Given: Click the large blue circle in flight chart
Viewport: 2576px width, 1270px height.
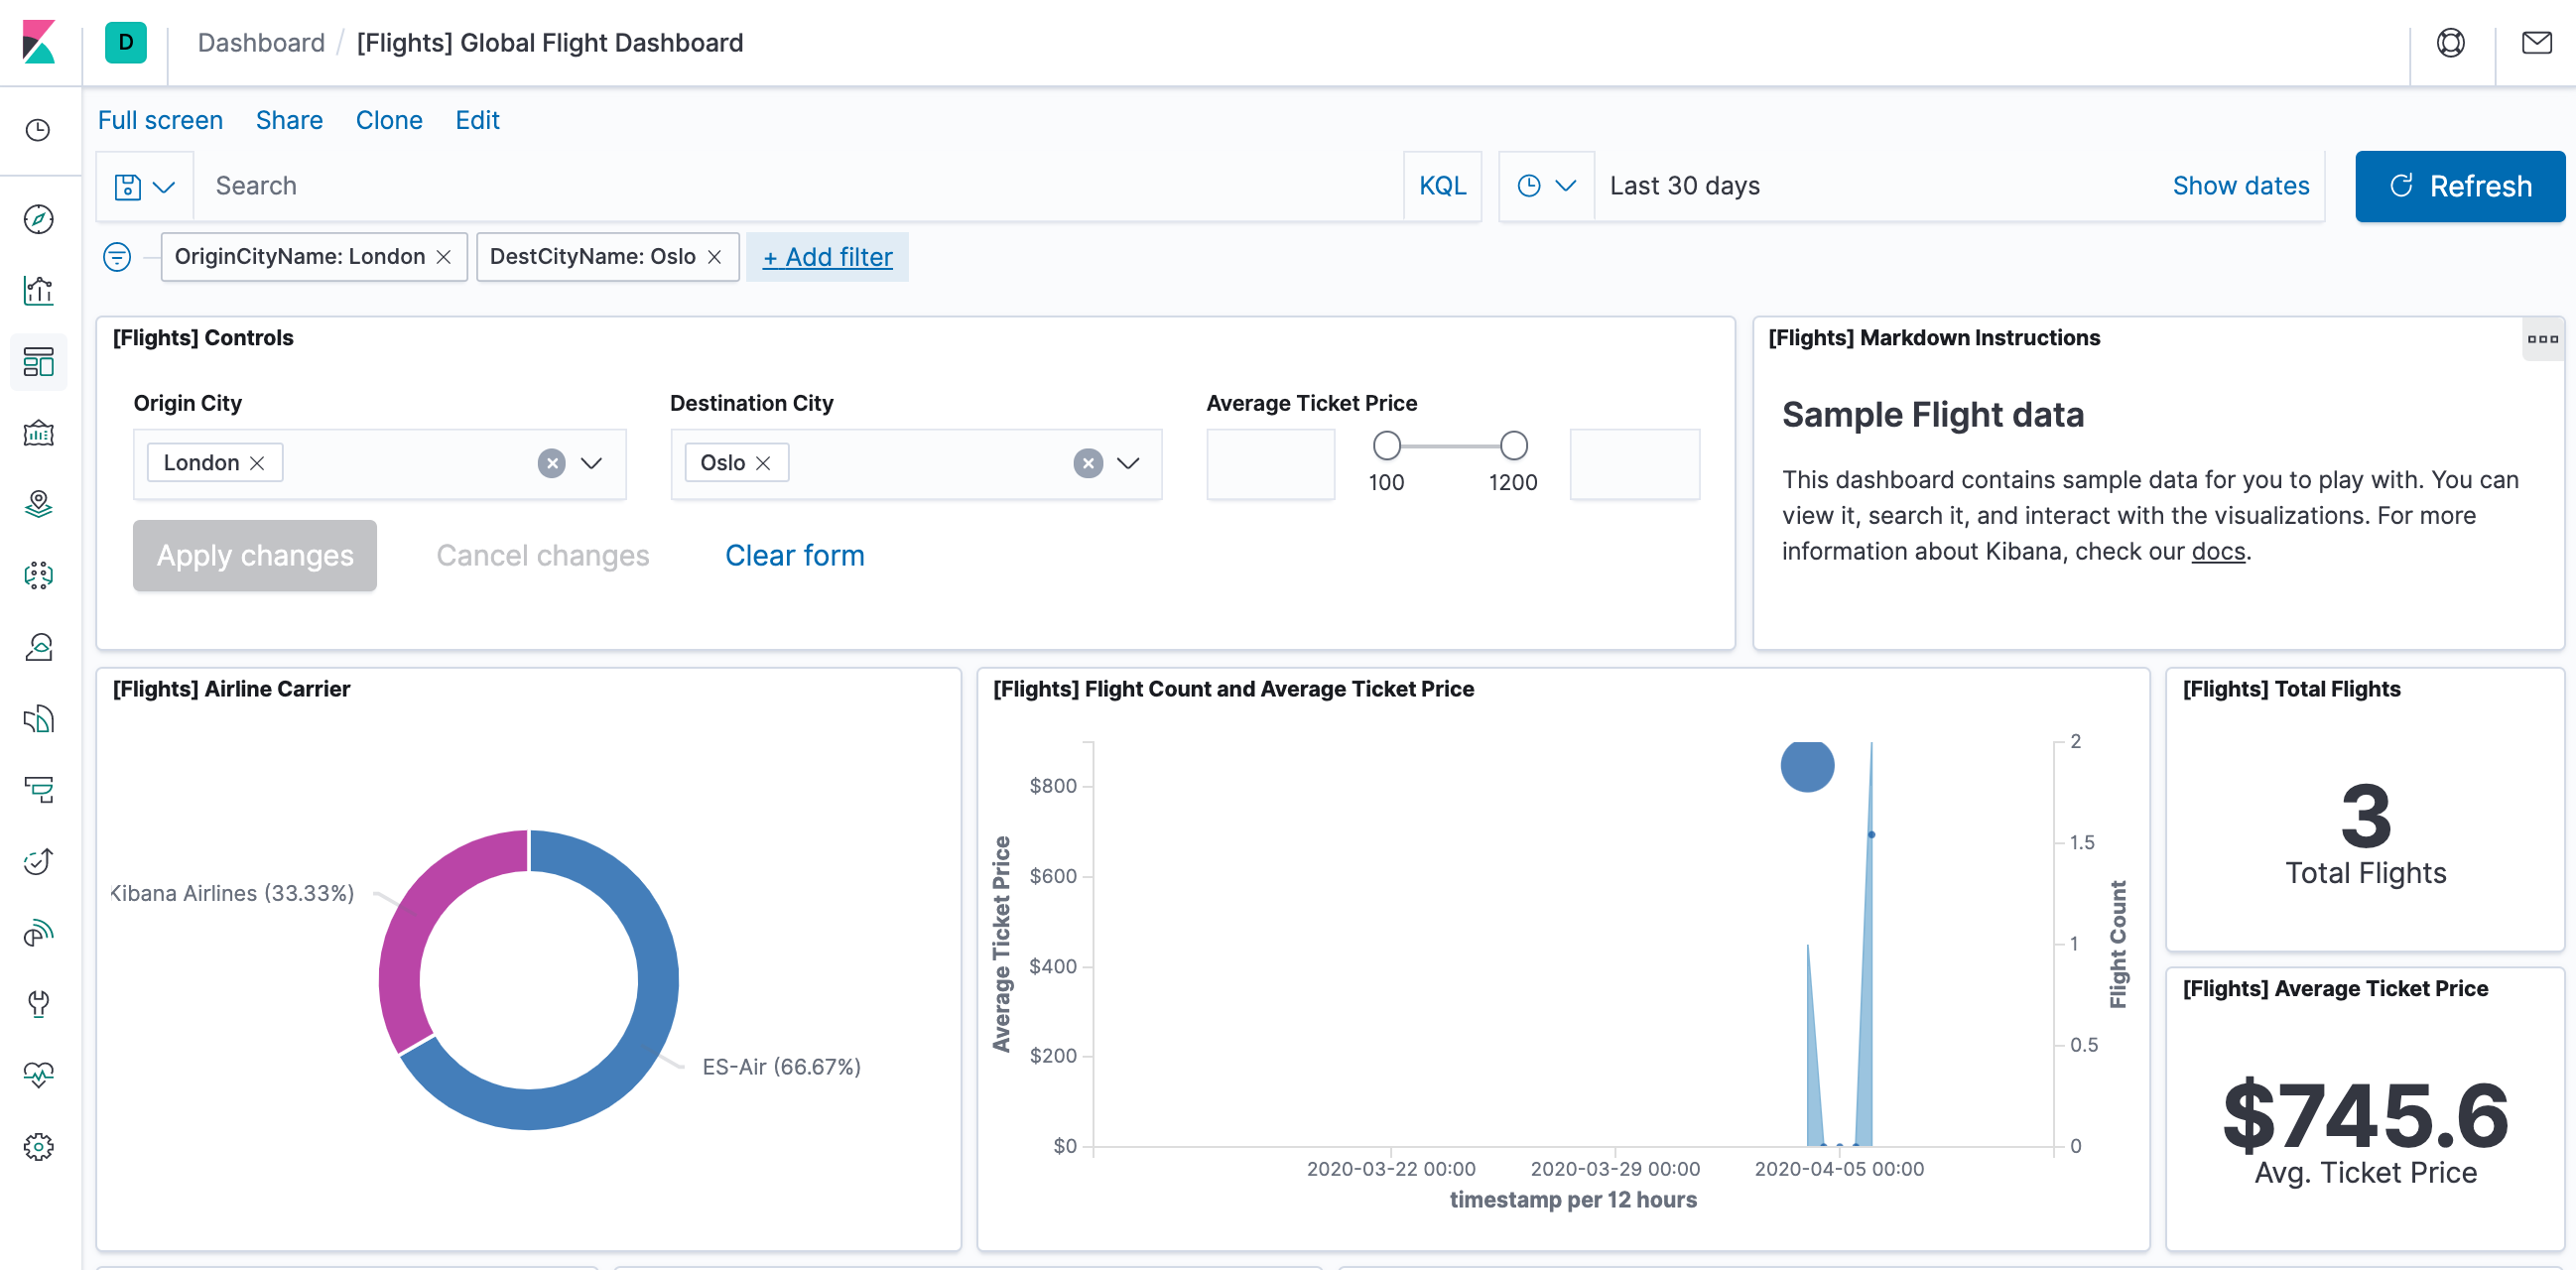Looking at the screenshot, I should pyautogui.click(x=1807, y=766).
